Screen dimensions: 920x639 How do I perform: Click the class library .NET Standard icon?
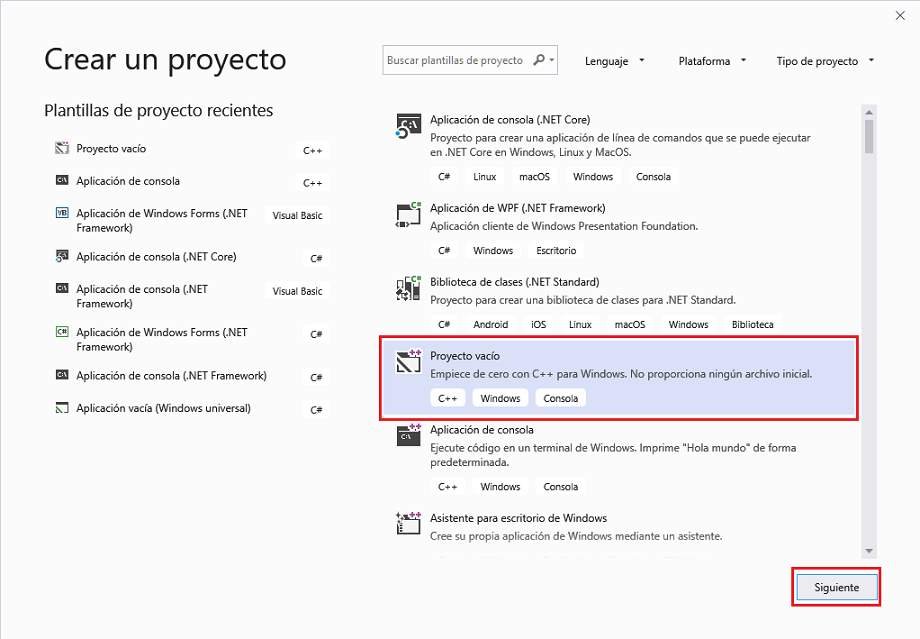click(x=408, y=288)
